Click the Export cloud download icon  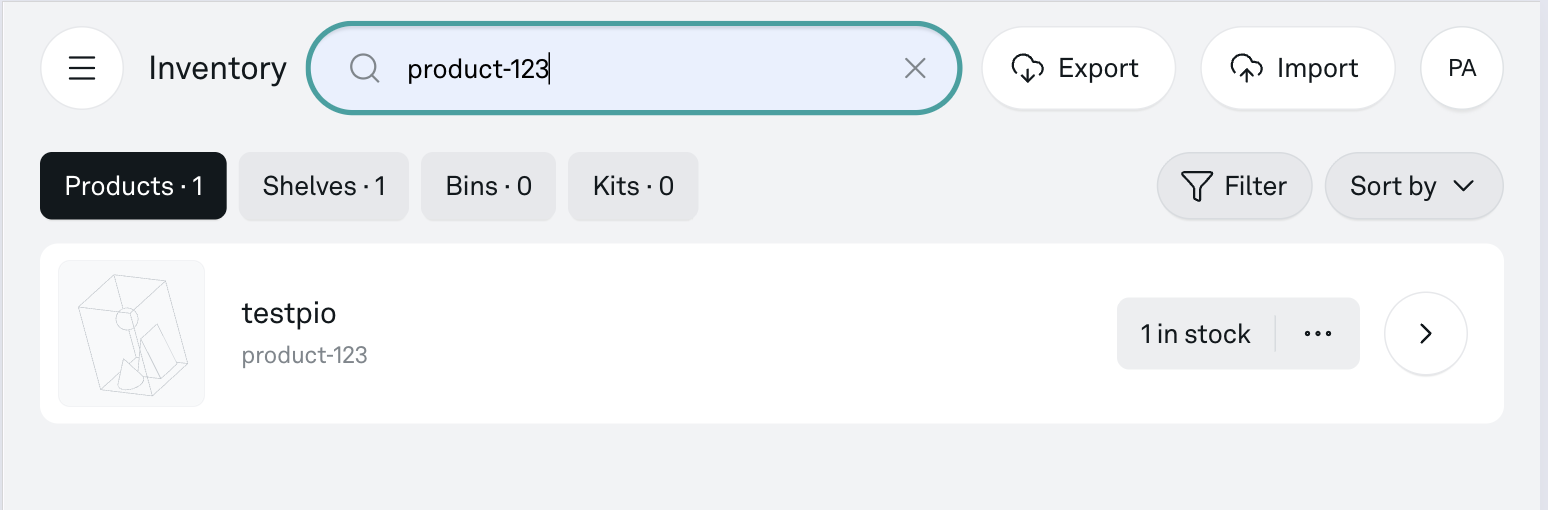tap(1028, 68)
